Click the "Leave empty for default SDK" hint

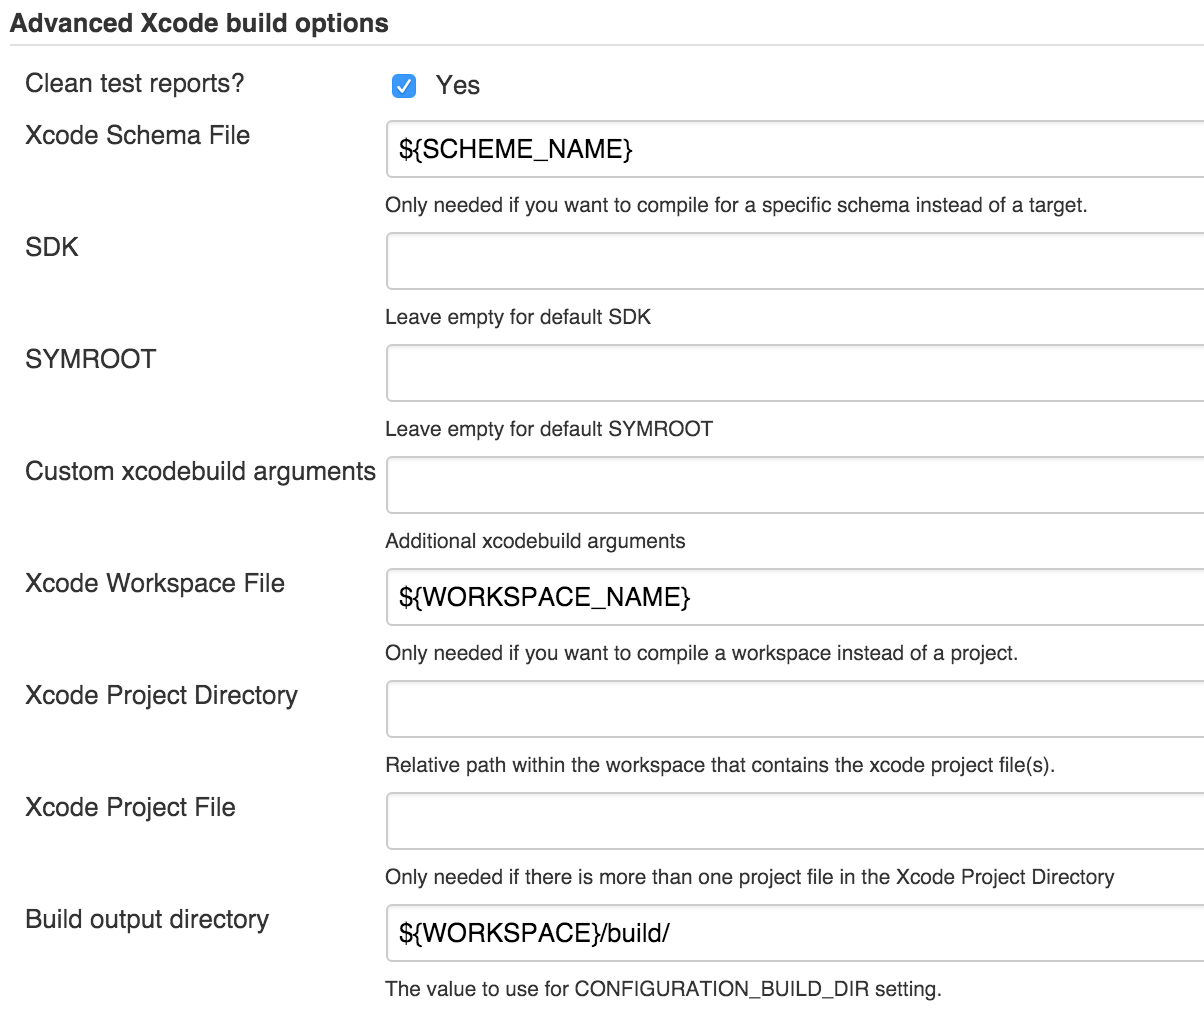[518, 317]
